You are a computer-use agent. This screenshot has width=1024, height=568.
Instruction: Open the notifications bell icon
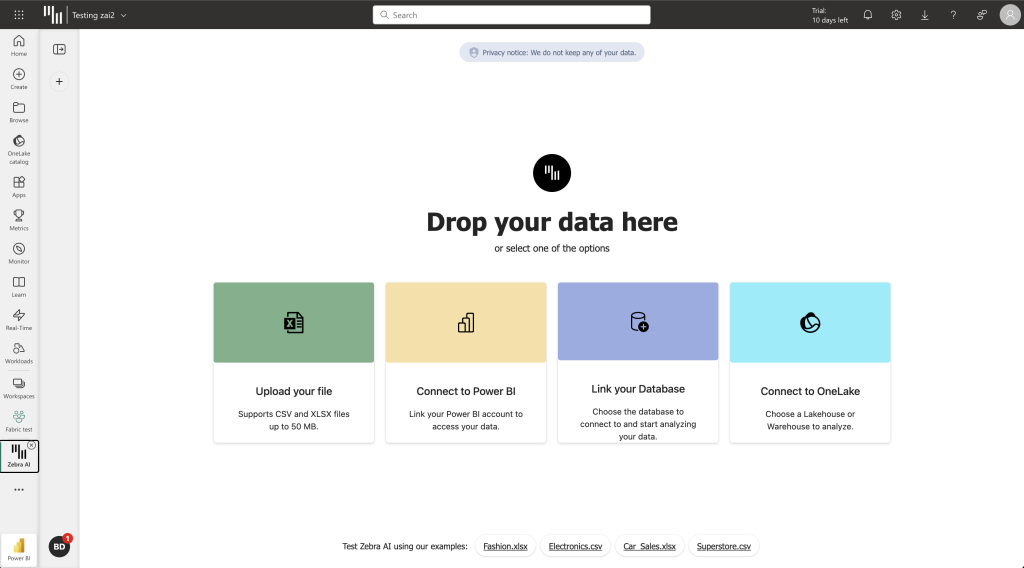[x=868, y=14]
